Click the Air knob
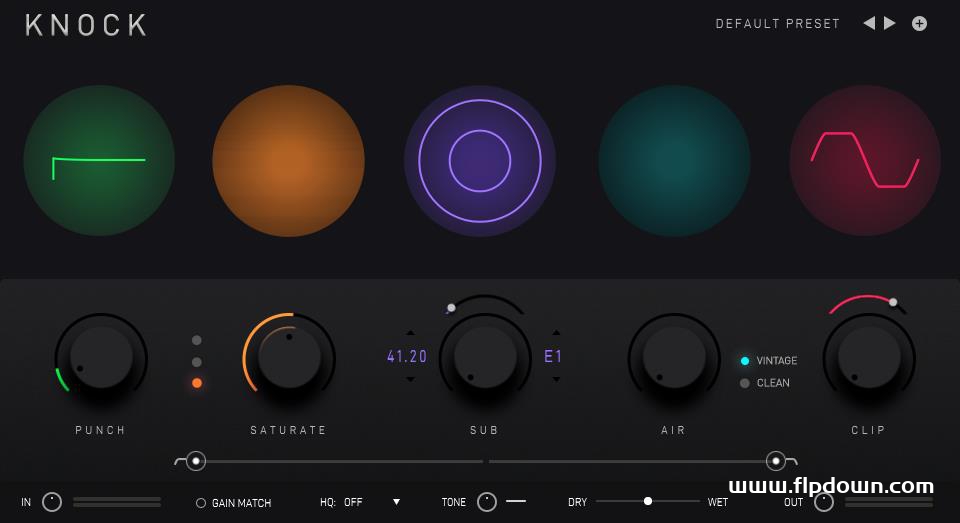Image resolution: width=960 pixels, height=523 pixels. coord(674,358)
